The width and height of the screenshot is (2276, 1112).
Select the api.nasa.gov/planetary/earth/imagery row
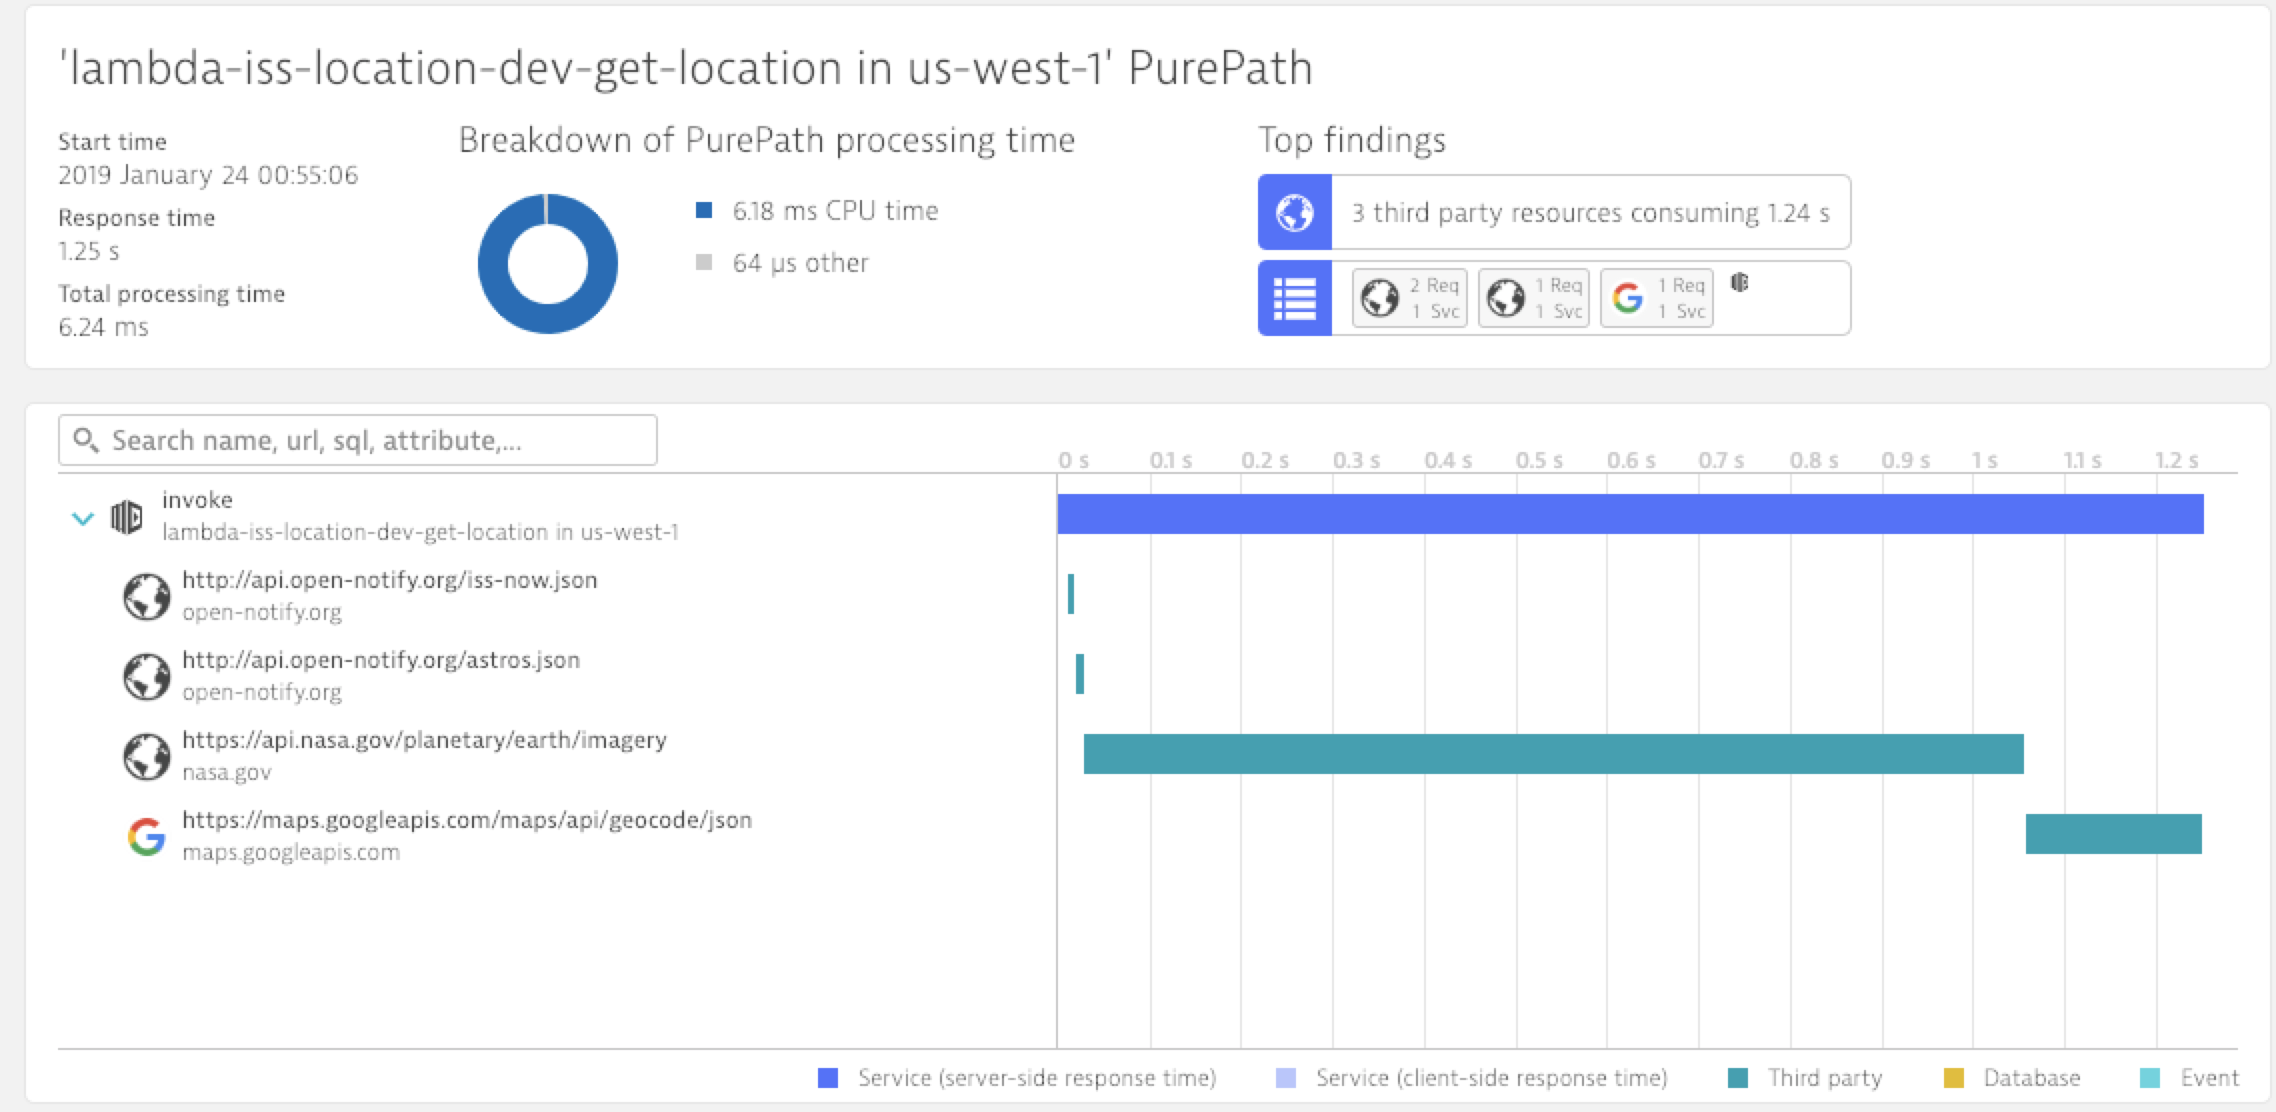[x=424, y=741]
